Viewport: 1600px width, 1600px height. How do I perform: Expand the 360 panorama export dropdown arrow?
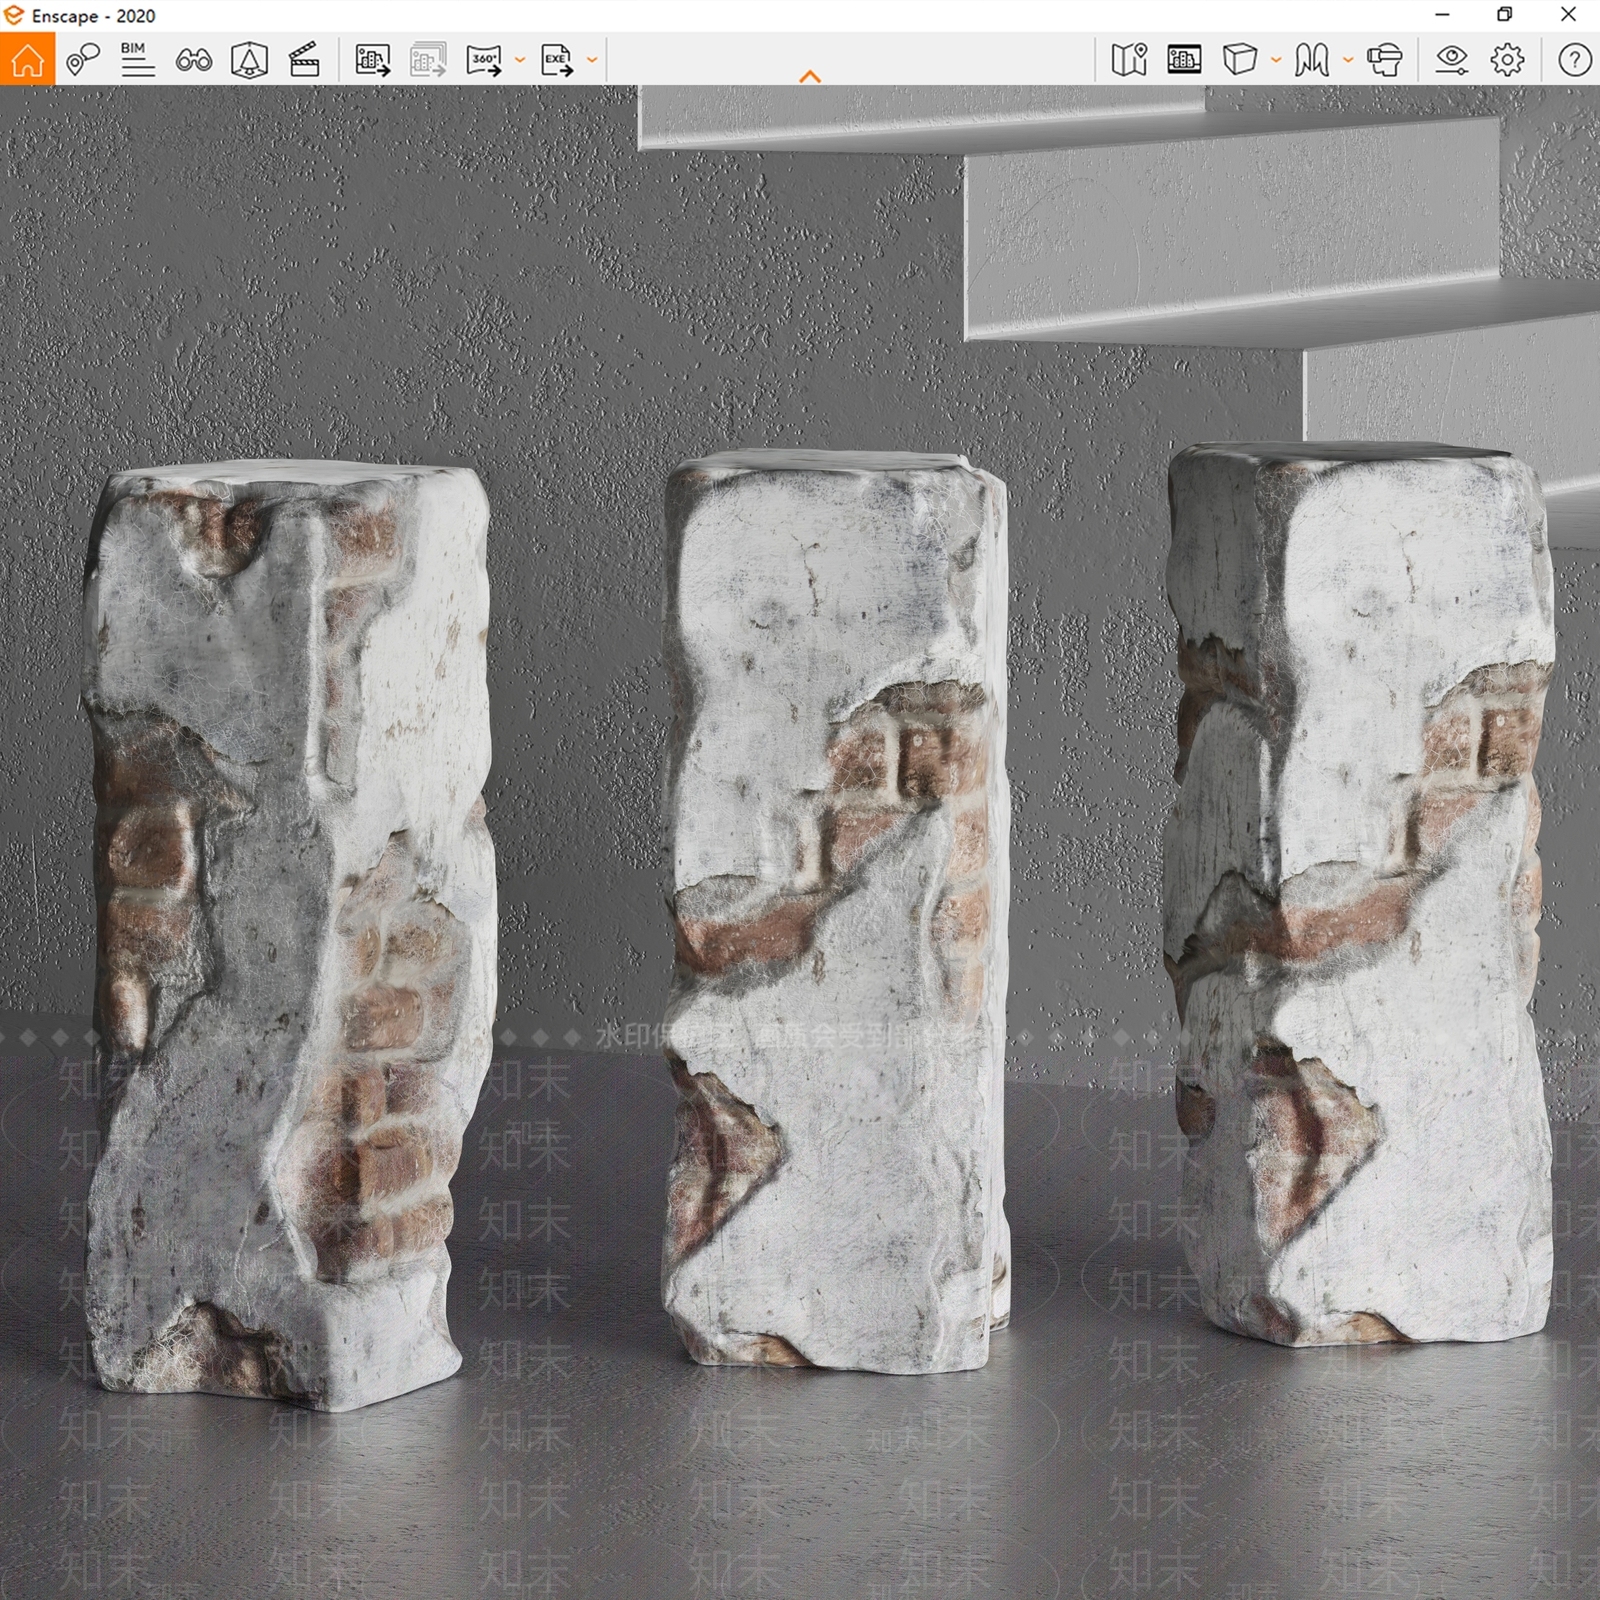(x=519, y=60)
